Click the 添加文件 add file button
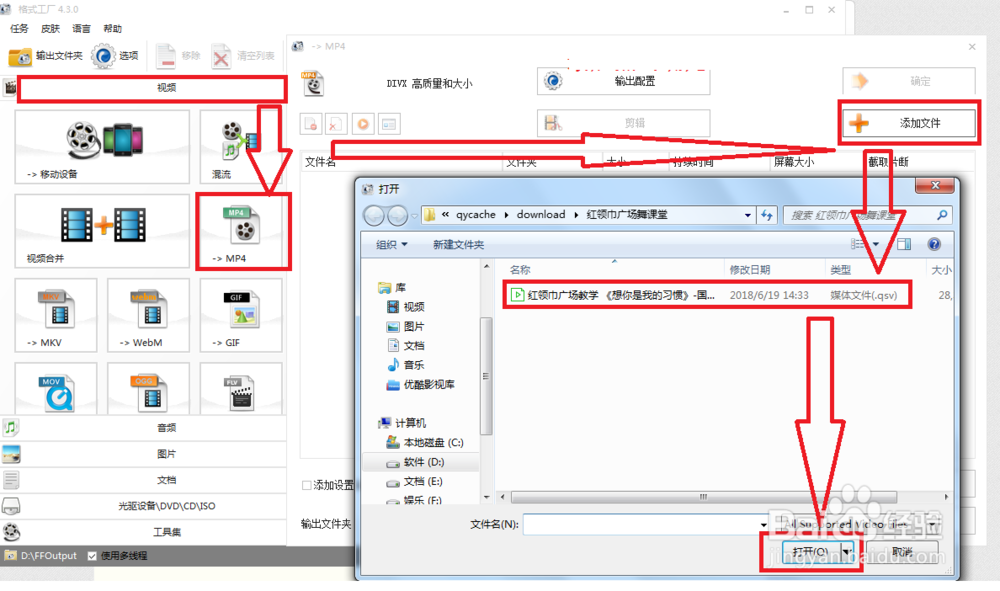 [907, 122]
